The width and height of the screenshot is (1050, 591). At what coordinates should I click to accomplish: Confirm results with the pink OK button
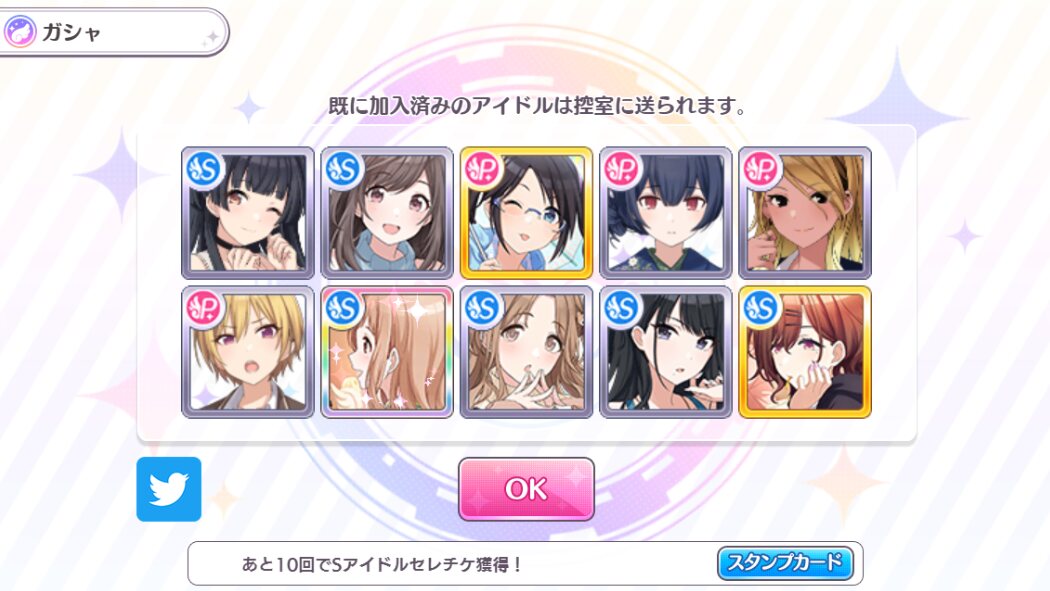pos(526,489)
